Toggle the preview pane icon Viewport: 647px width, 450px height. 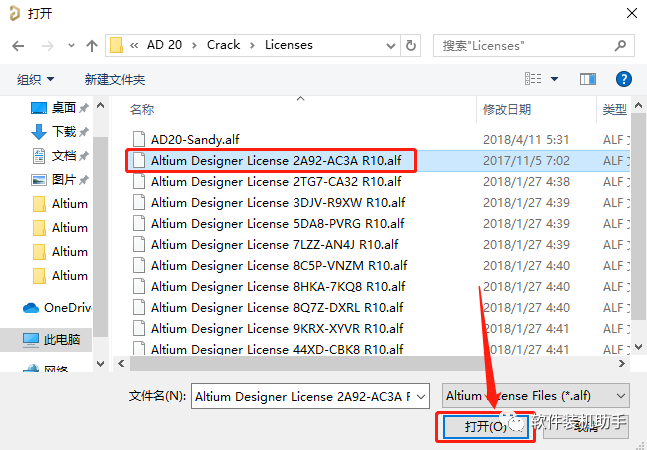pos(588,79)
